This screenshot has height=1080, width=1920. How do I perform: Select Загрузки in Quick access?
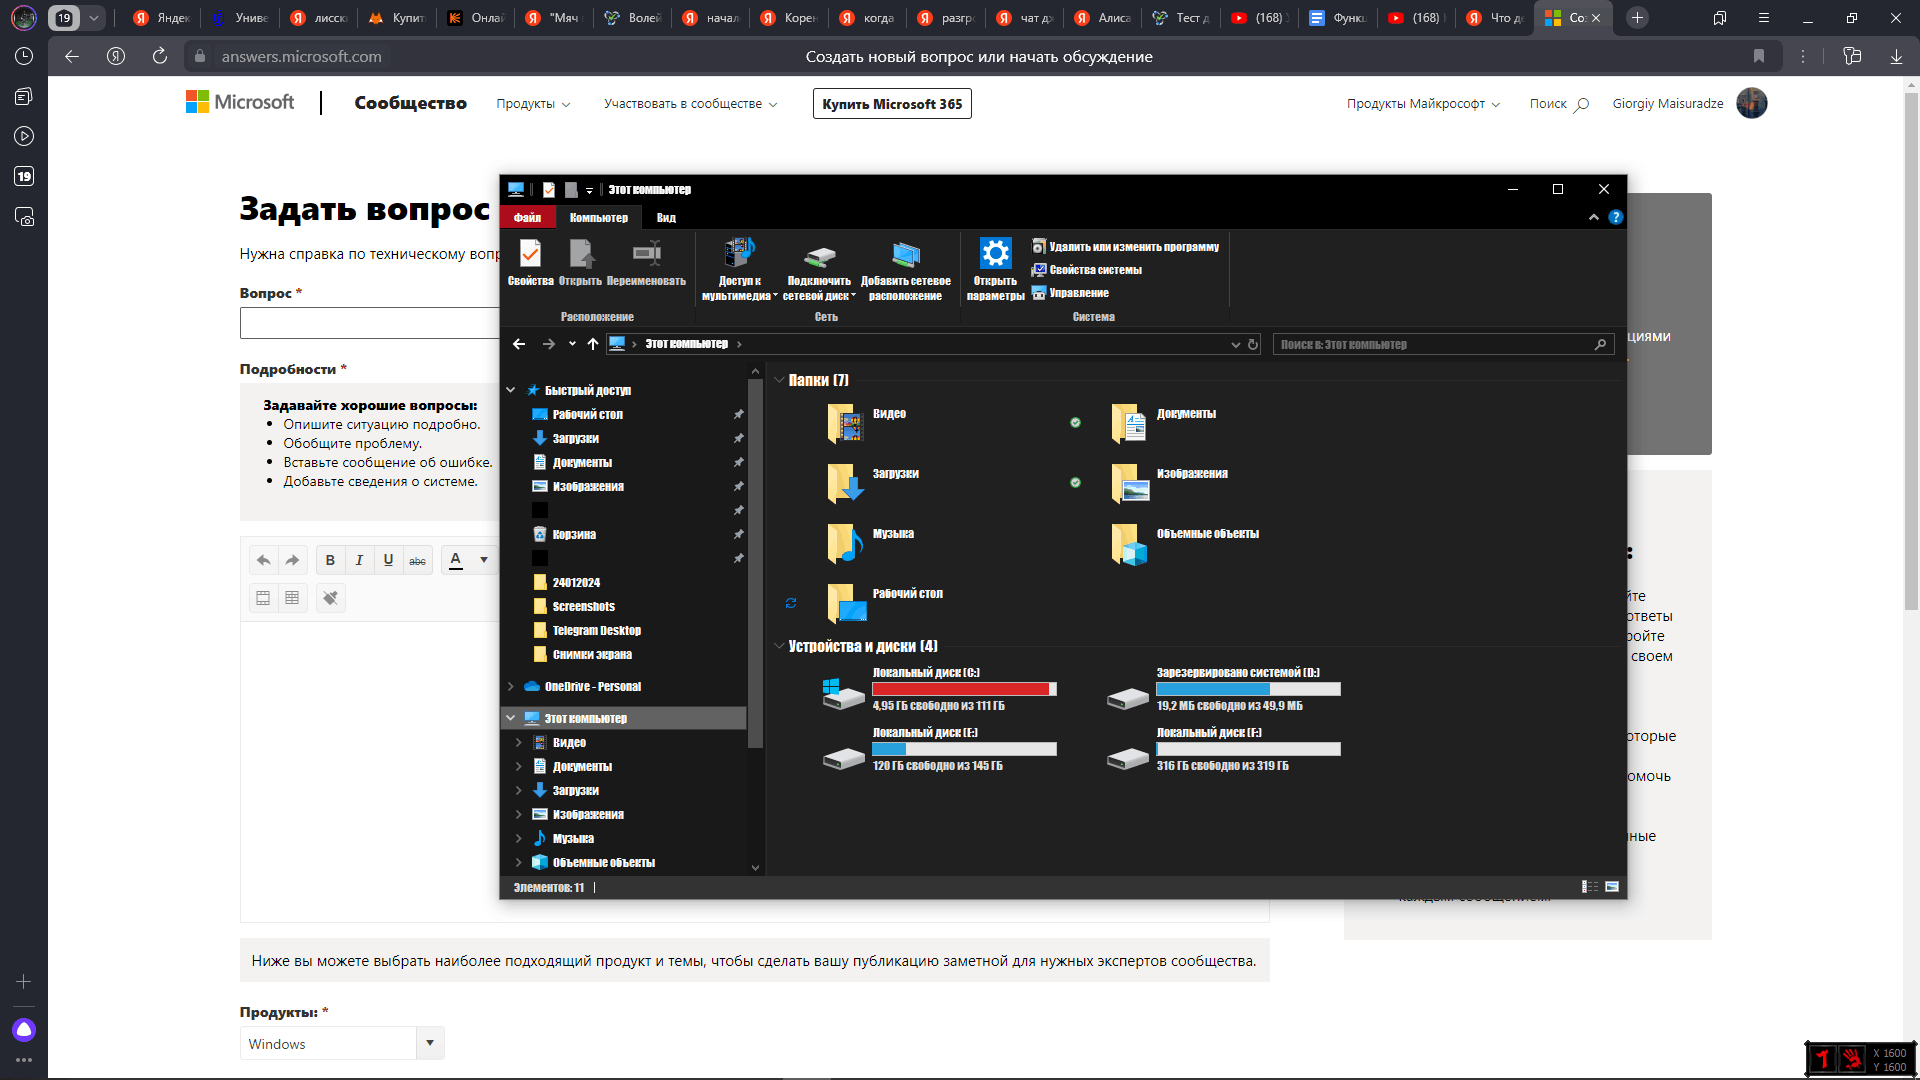pyautogui.click(x=575, y=438)
